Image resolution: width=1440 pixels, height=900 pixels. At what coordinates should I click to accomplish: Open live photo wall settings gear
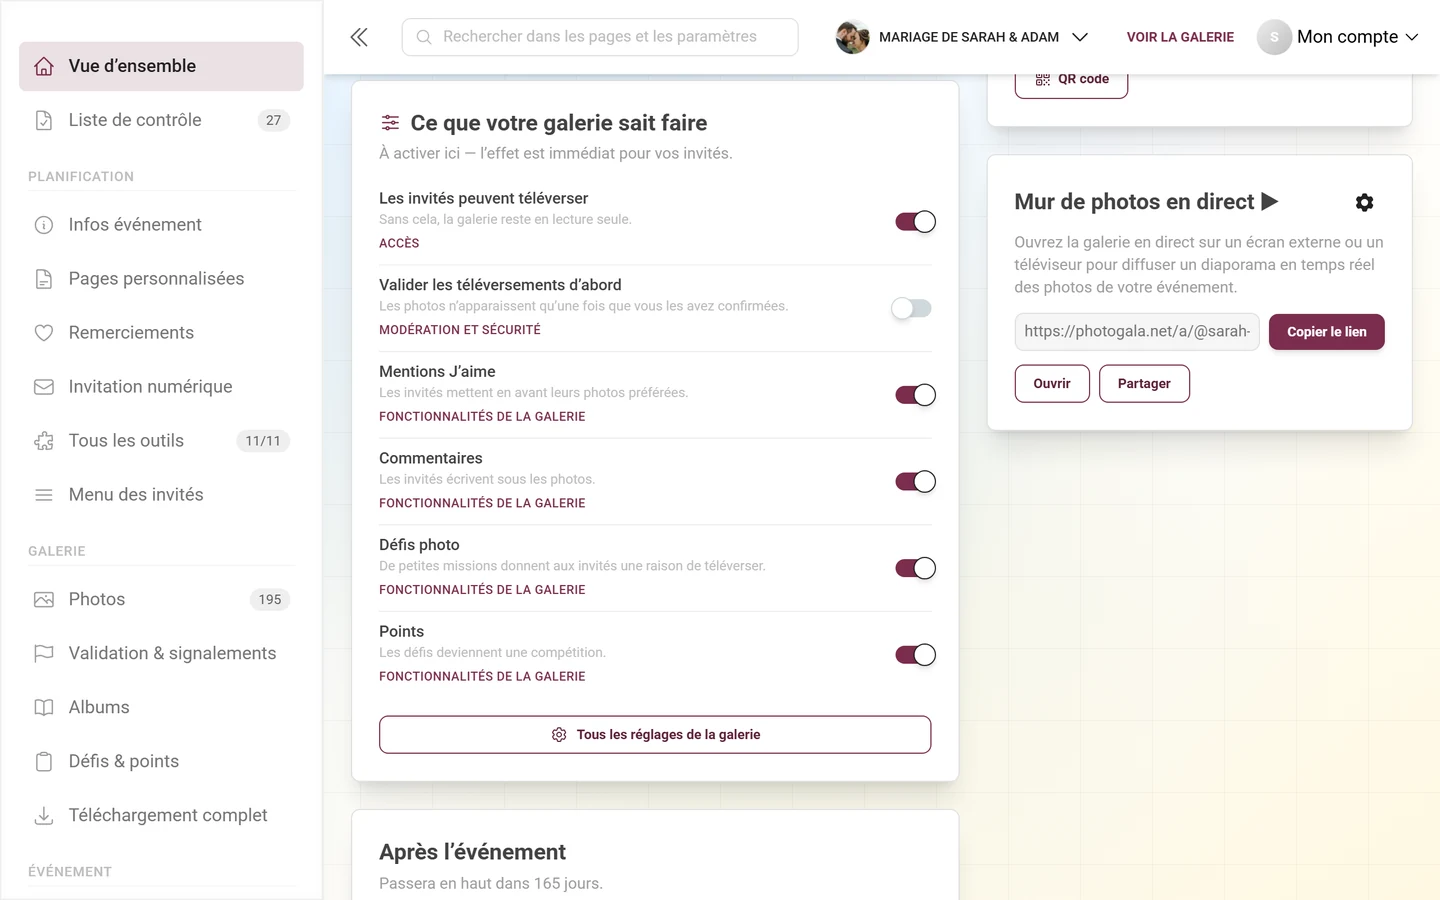pos(1364,203)
